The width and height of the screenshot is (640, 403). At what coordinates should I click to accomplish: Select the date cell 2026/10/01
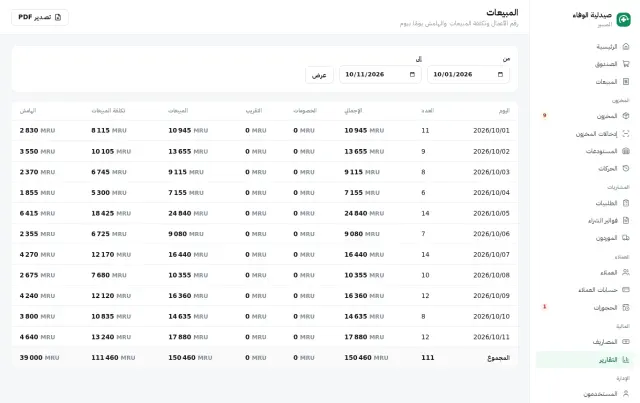(x=491, y=131)
